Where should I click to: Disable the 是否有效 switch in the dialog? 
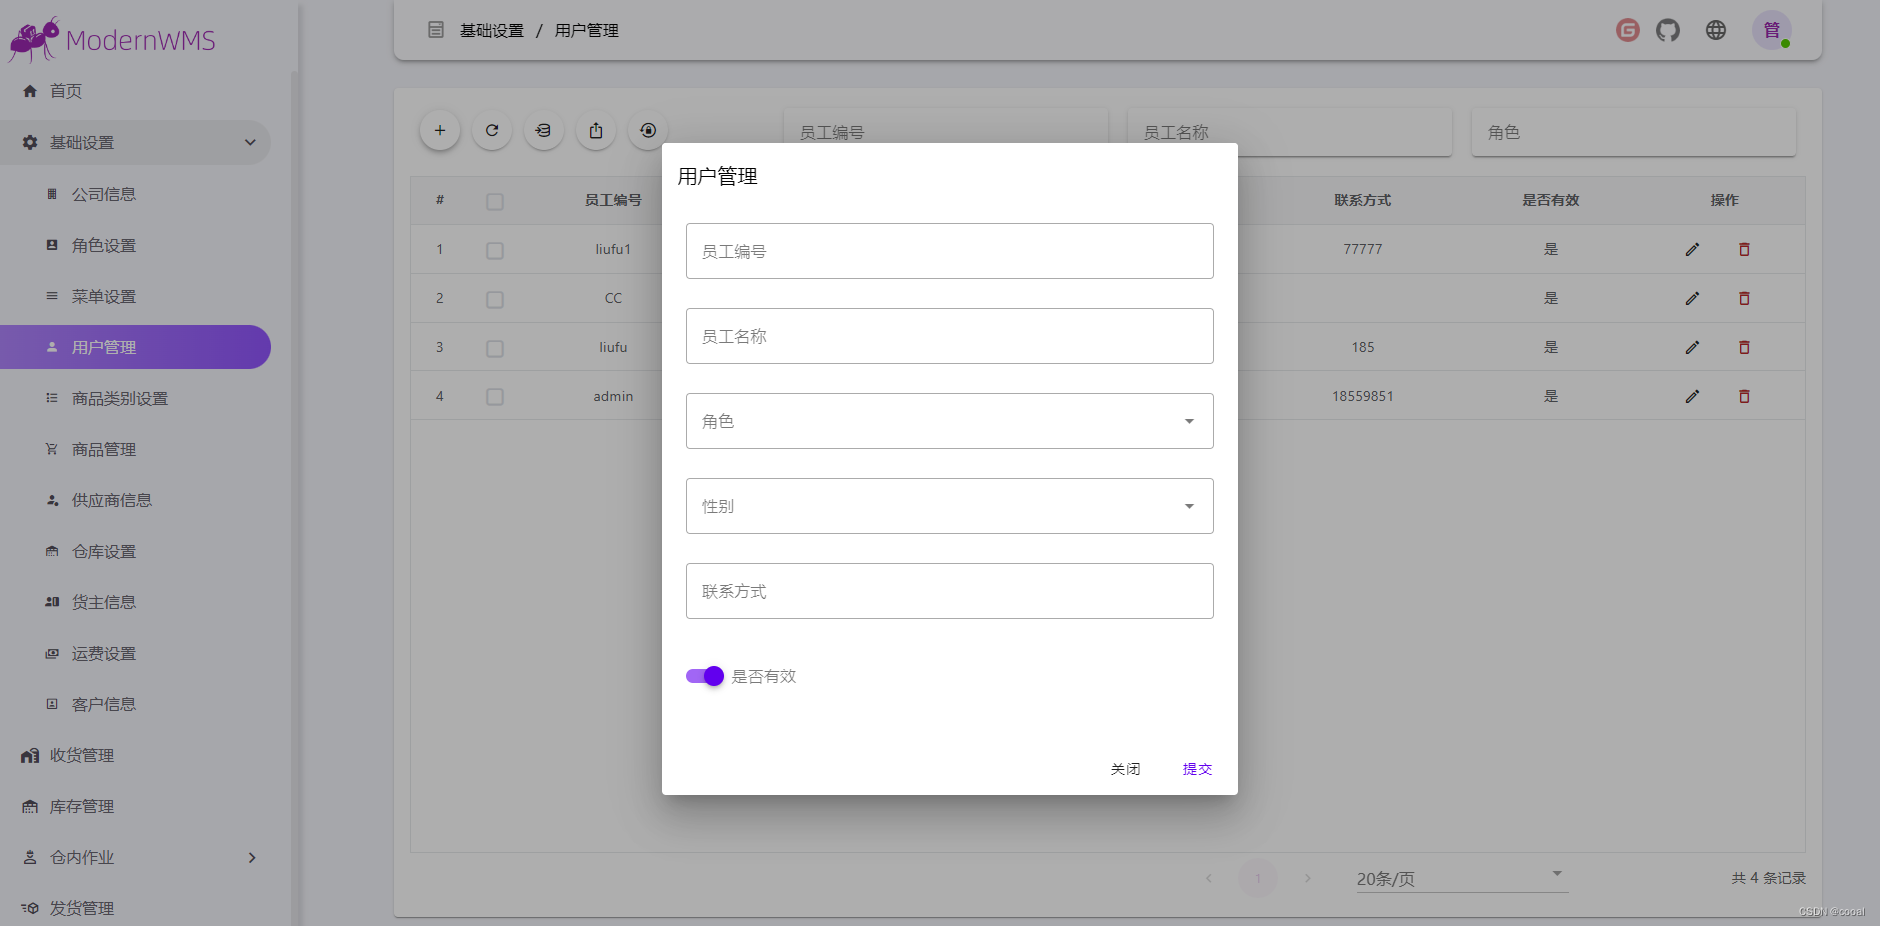pyautogui.click(x=704, y=676)
